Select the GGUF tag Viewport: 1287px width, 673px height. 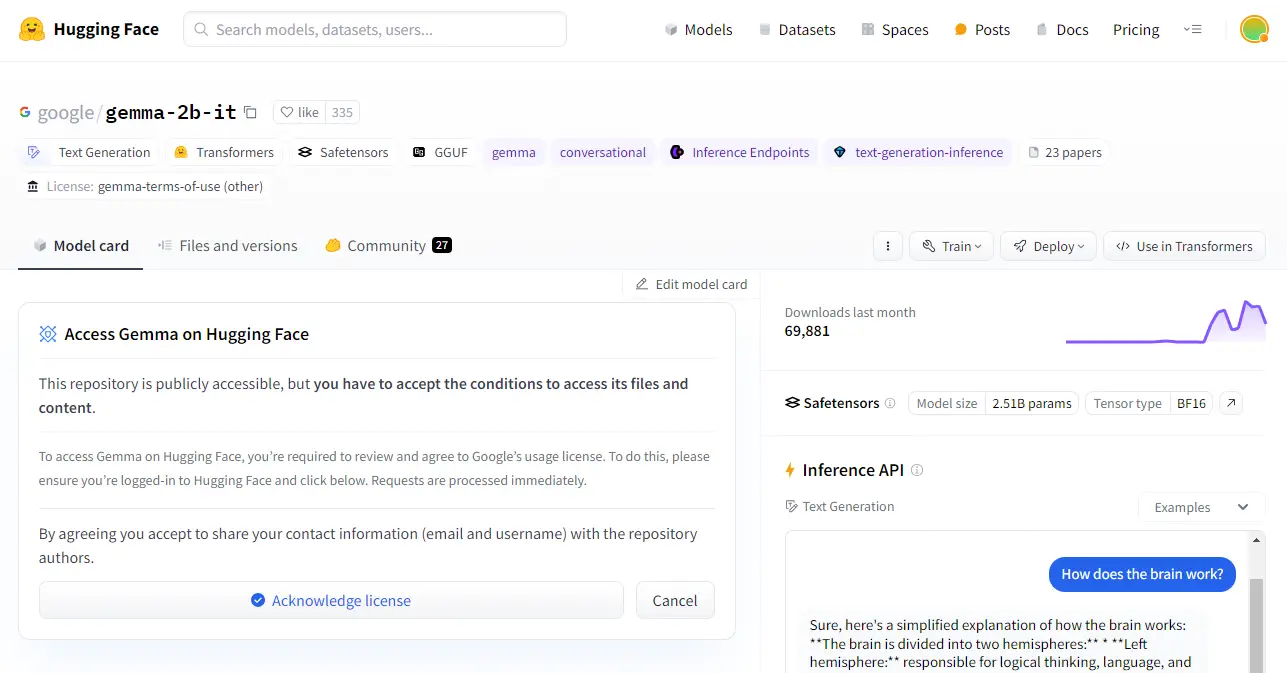tap(440, 152)
